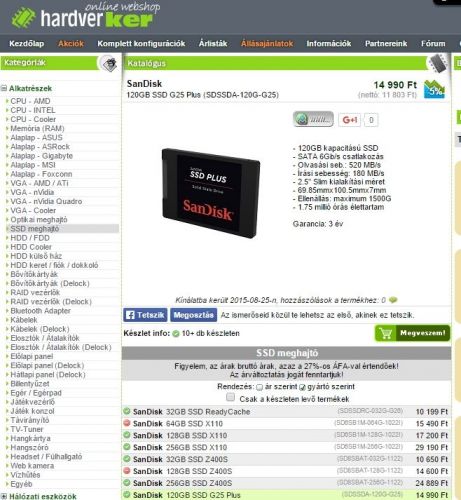Open the Memória (RAM) category
This screenshot has width=461, height=500.
tap(37, 128)
